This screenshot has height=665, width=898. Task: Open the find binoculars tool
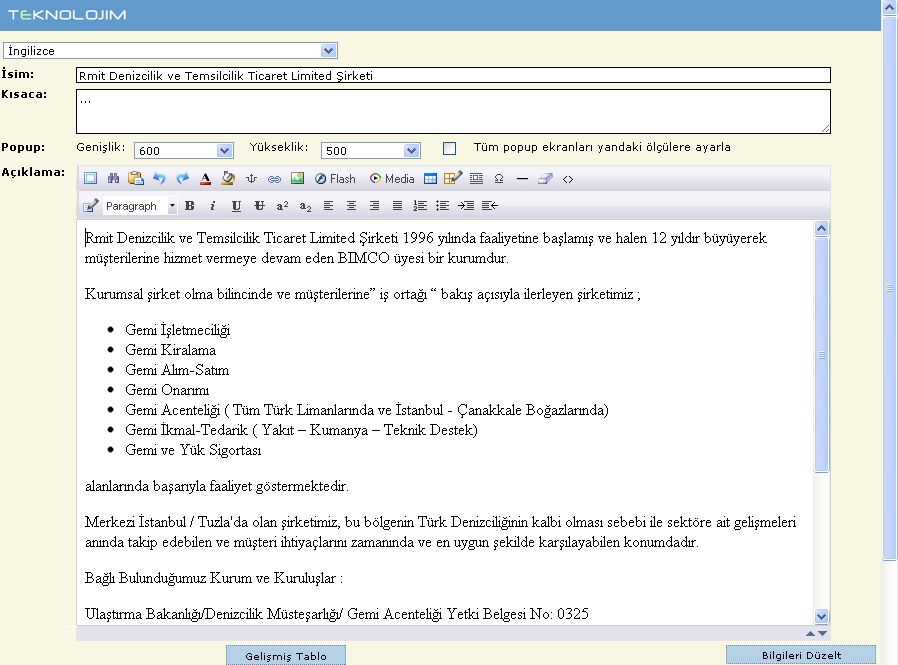pyautogui.click(x=113, y=179)
